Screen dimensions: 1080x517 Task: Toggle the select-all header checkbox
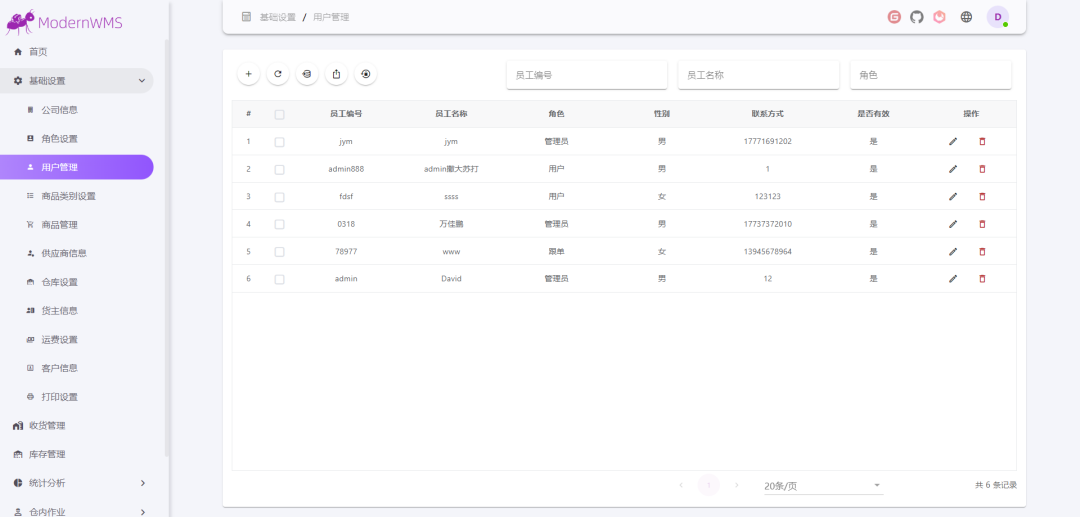click(279, 114)
